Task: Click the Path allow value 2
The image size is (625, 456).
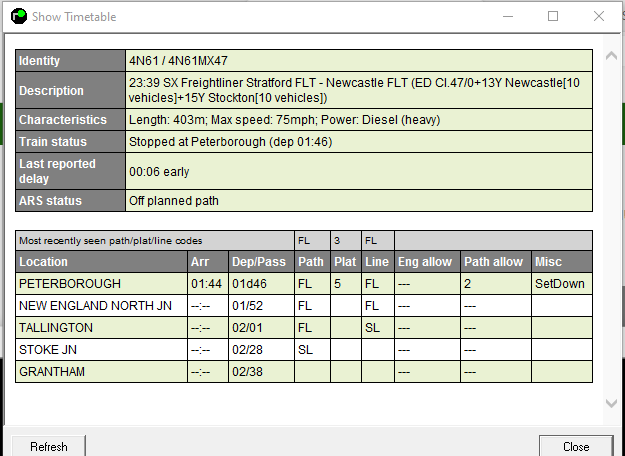Action: tap(496, 284)
